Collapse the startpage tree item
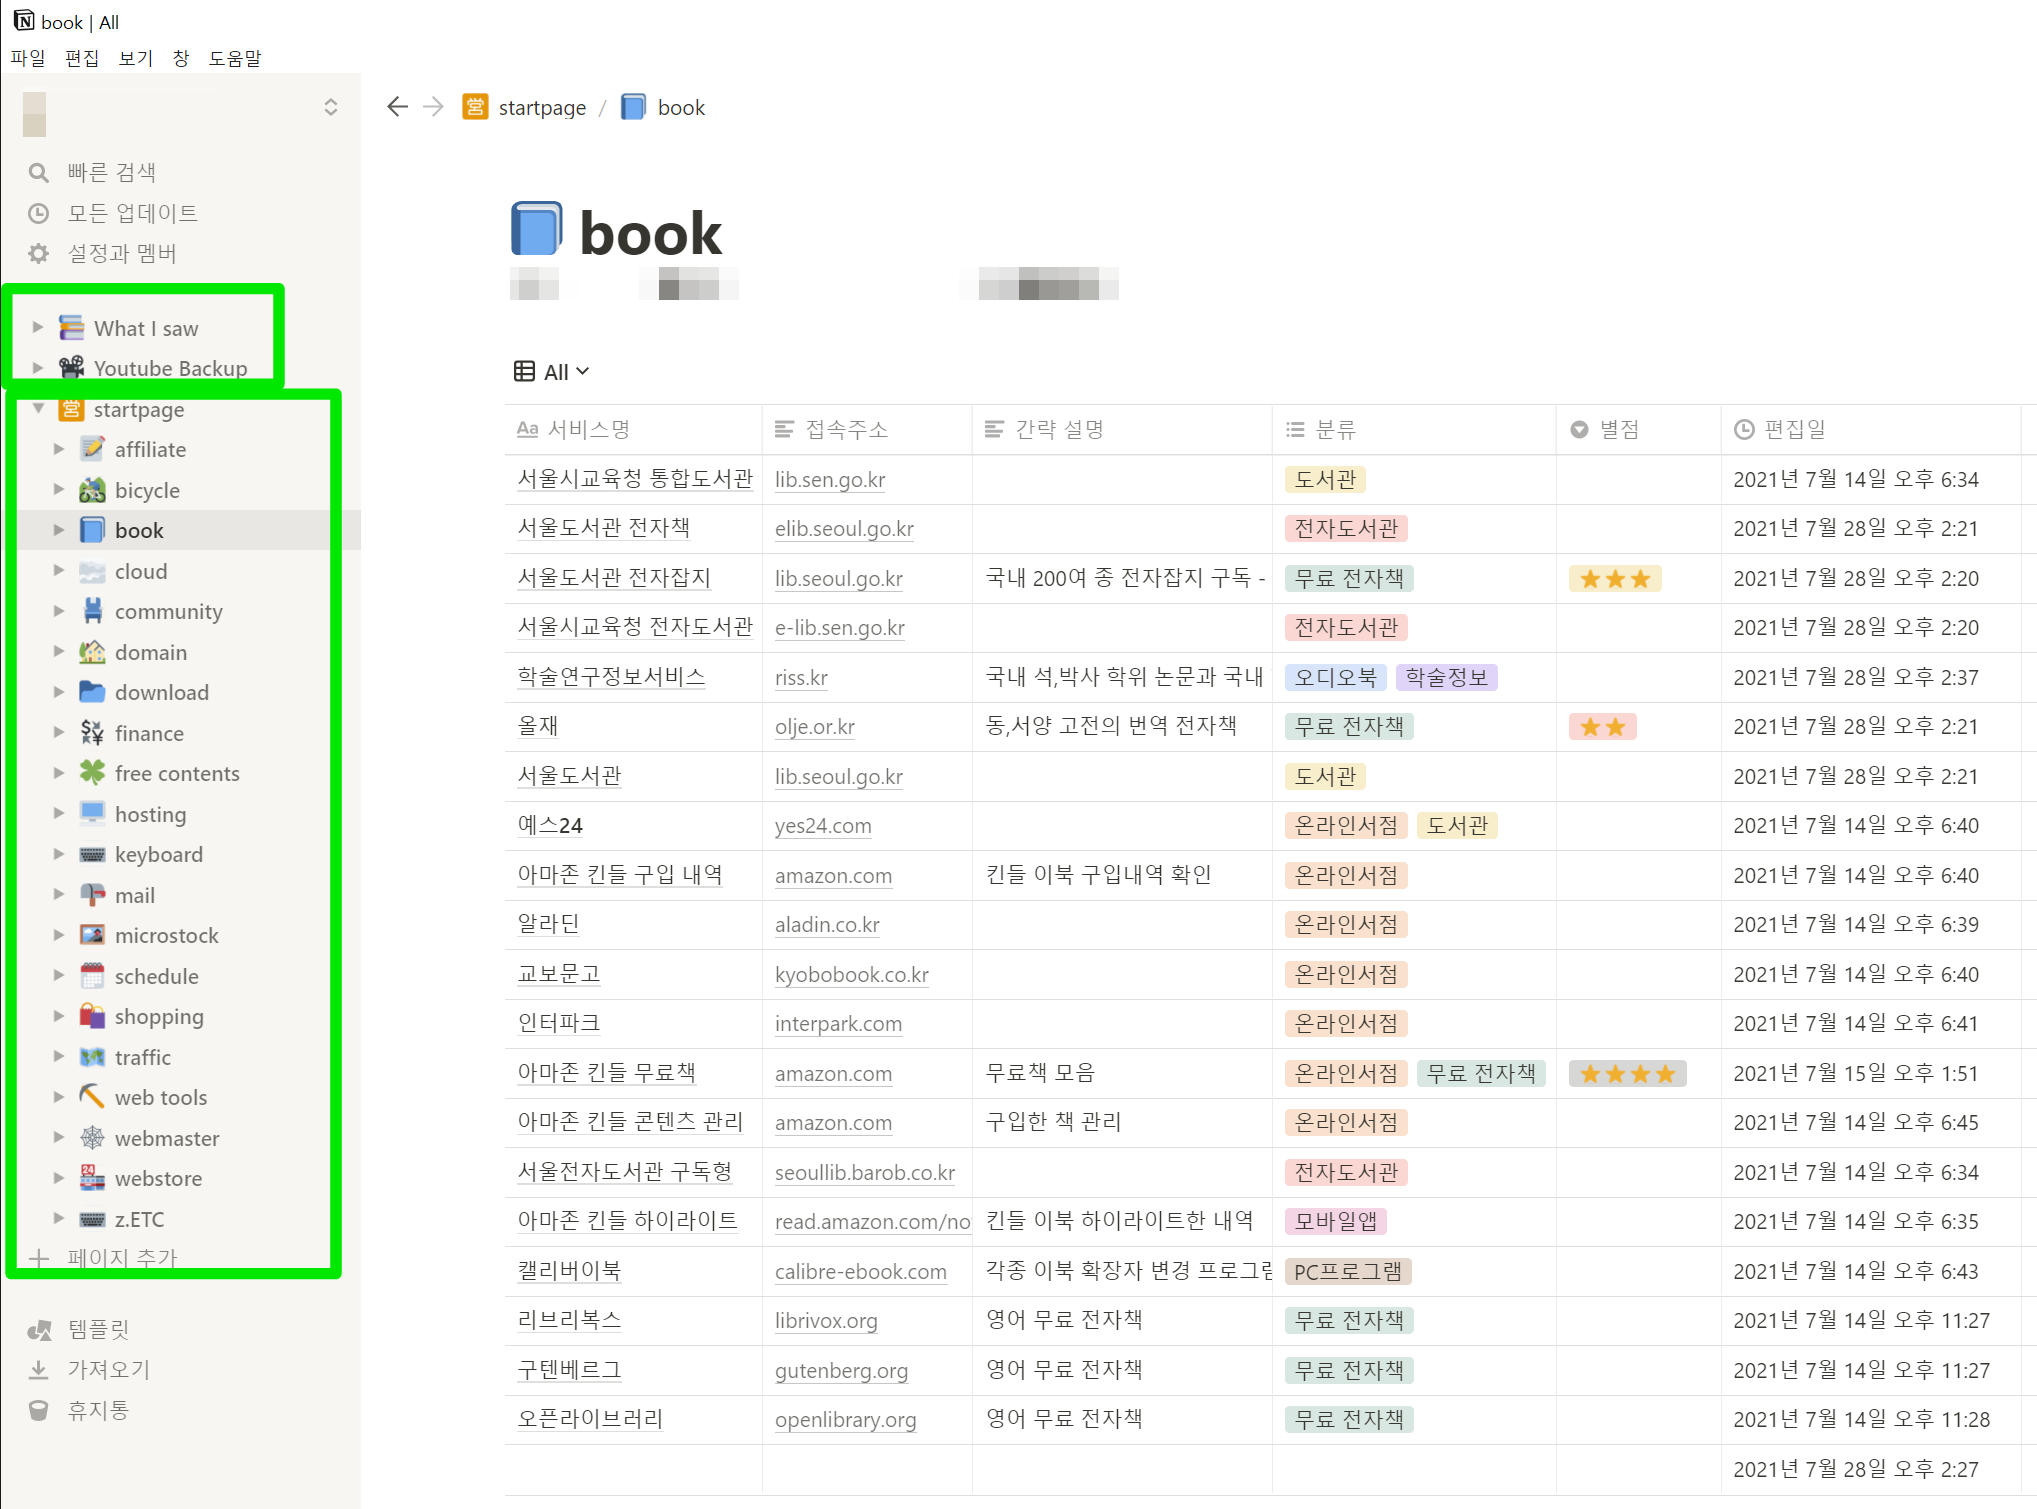Image resolution: width=2037 pixels, height=1509 pixels. click(x=38, y=409)
